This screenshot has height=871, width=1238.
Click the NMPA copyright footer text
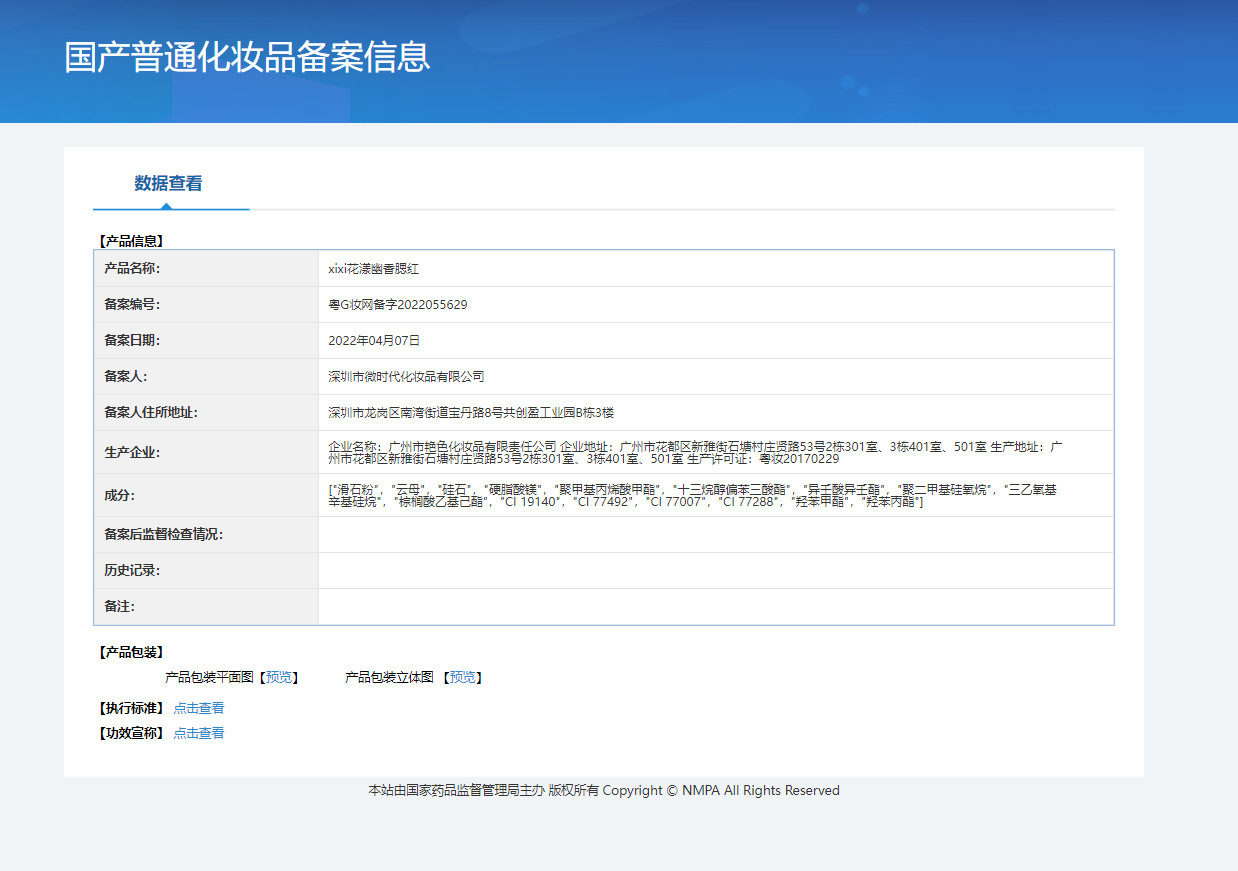tap(604, 791)
